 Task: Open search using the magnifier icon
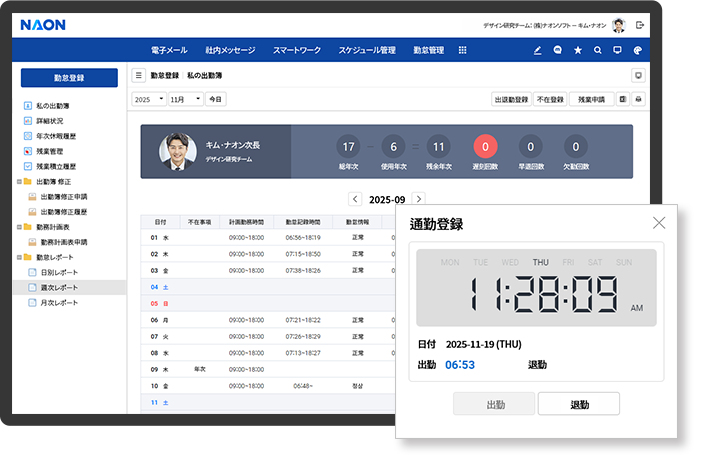(x=598, y=50)
